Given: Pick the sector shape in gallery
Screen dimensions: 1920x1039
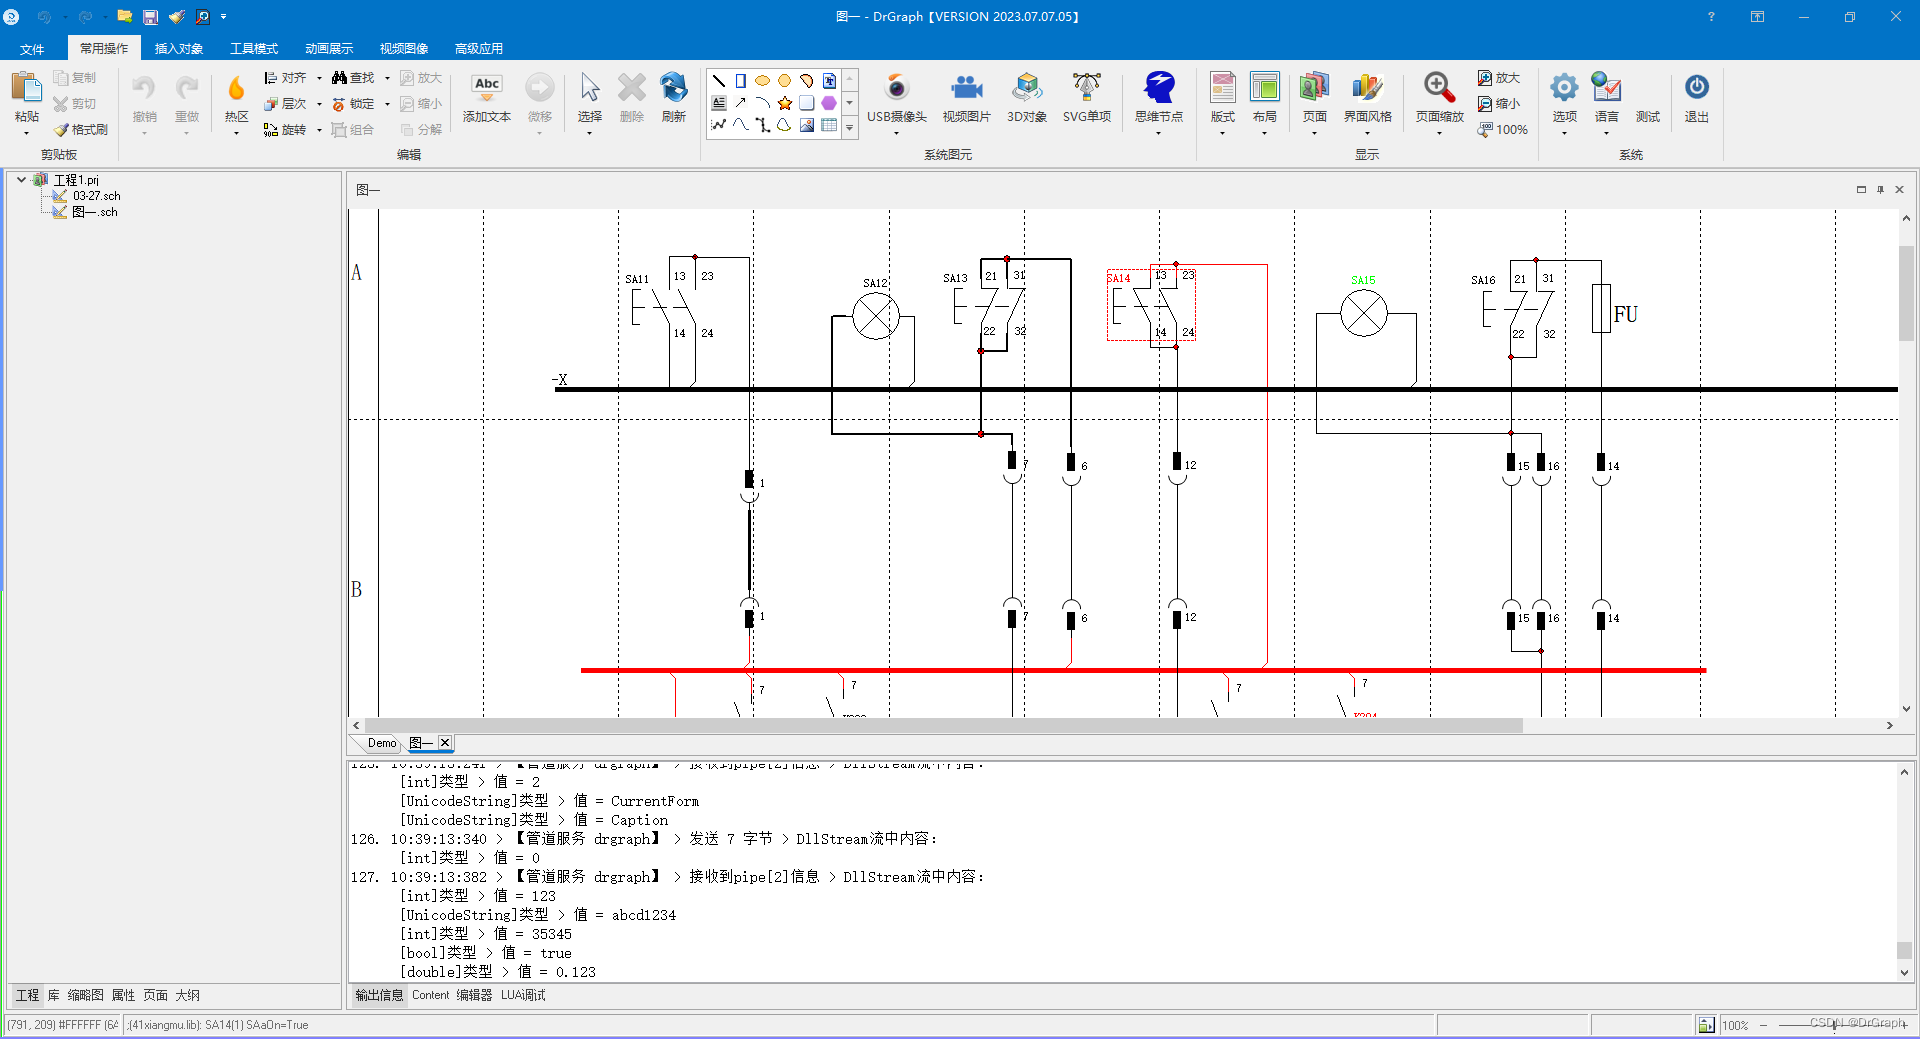Looking at the screenshot, I should click(x=807, y=81).
